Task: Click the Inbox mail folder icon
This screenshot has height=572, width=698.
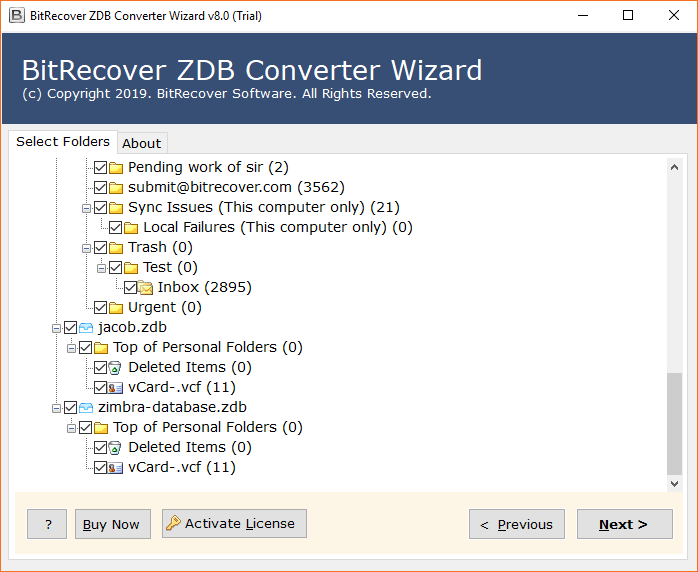Action: point(146,288)
